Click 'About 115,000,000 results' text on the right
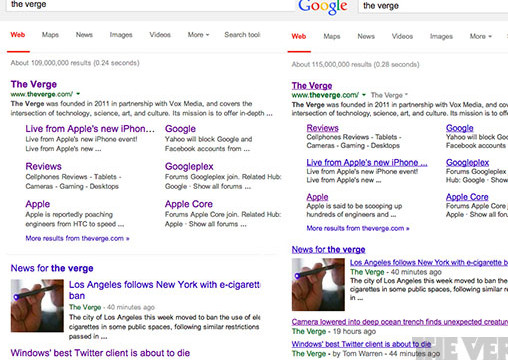The width and height of the screenshot is (508, 360). 355,64
